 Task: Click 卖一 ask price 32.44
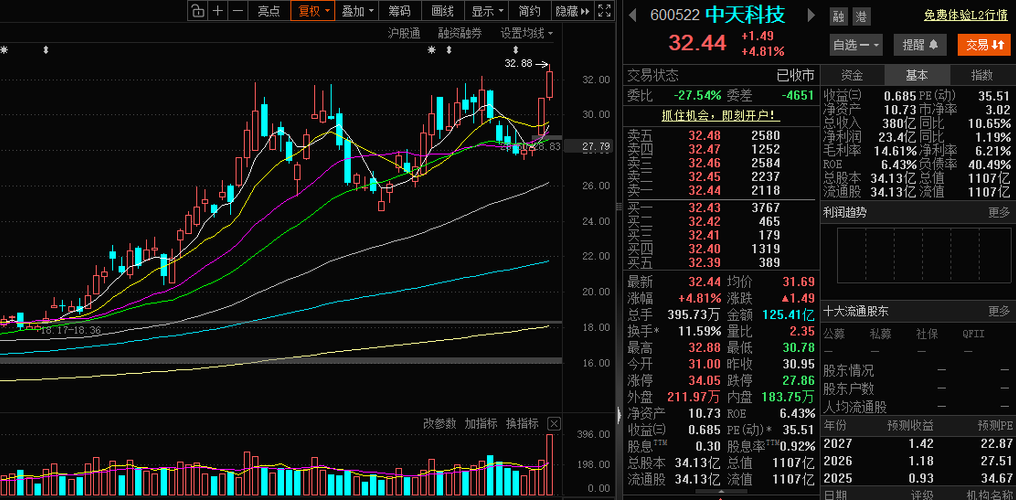703,190
